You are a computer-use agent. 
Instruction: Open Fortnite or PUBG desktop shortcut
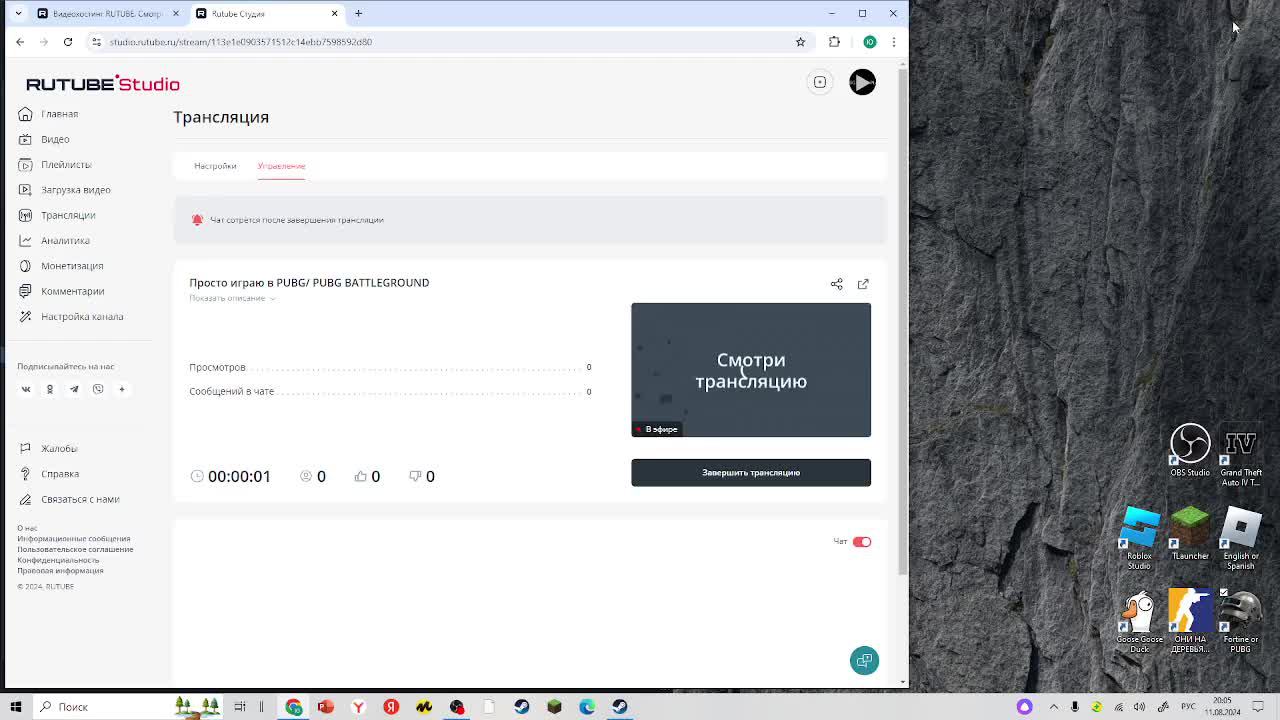pyautogui.click(x=1241, y=622)
